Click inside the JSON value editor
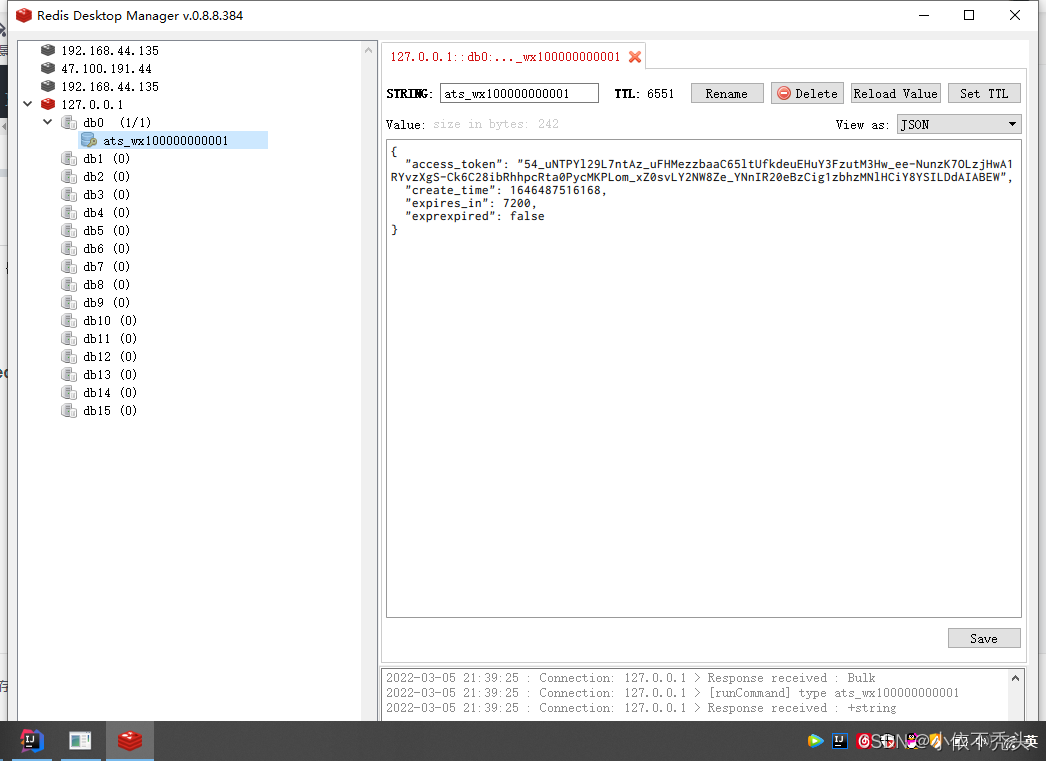 704,378
